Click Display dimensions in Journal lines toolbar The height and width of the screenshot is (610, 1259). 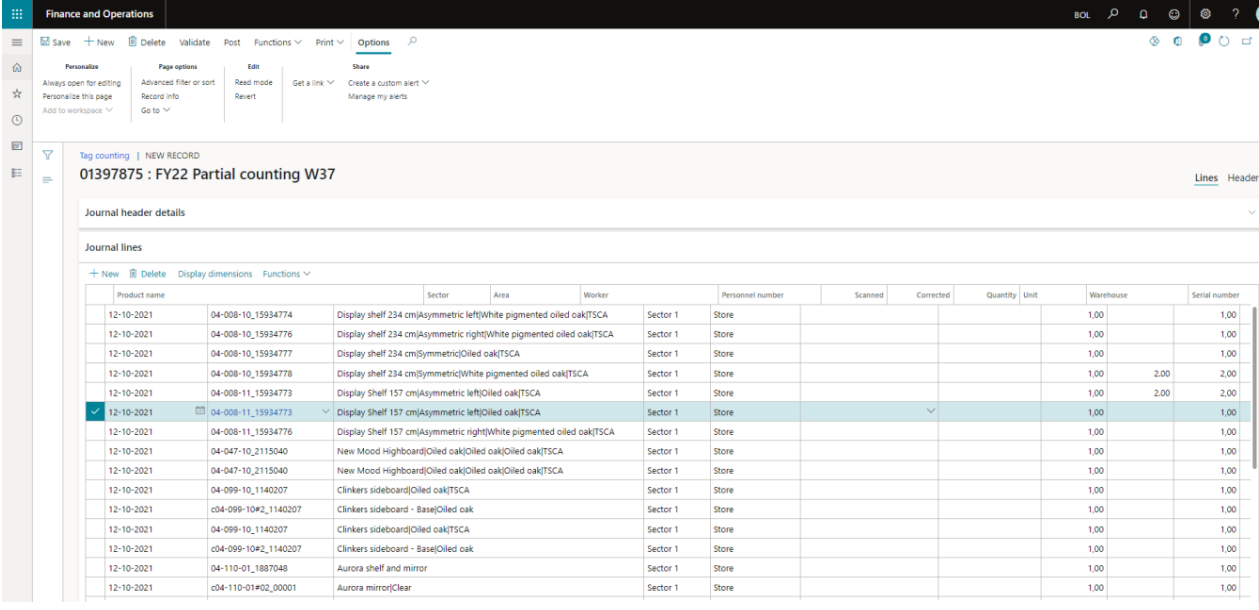point(216,274)
